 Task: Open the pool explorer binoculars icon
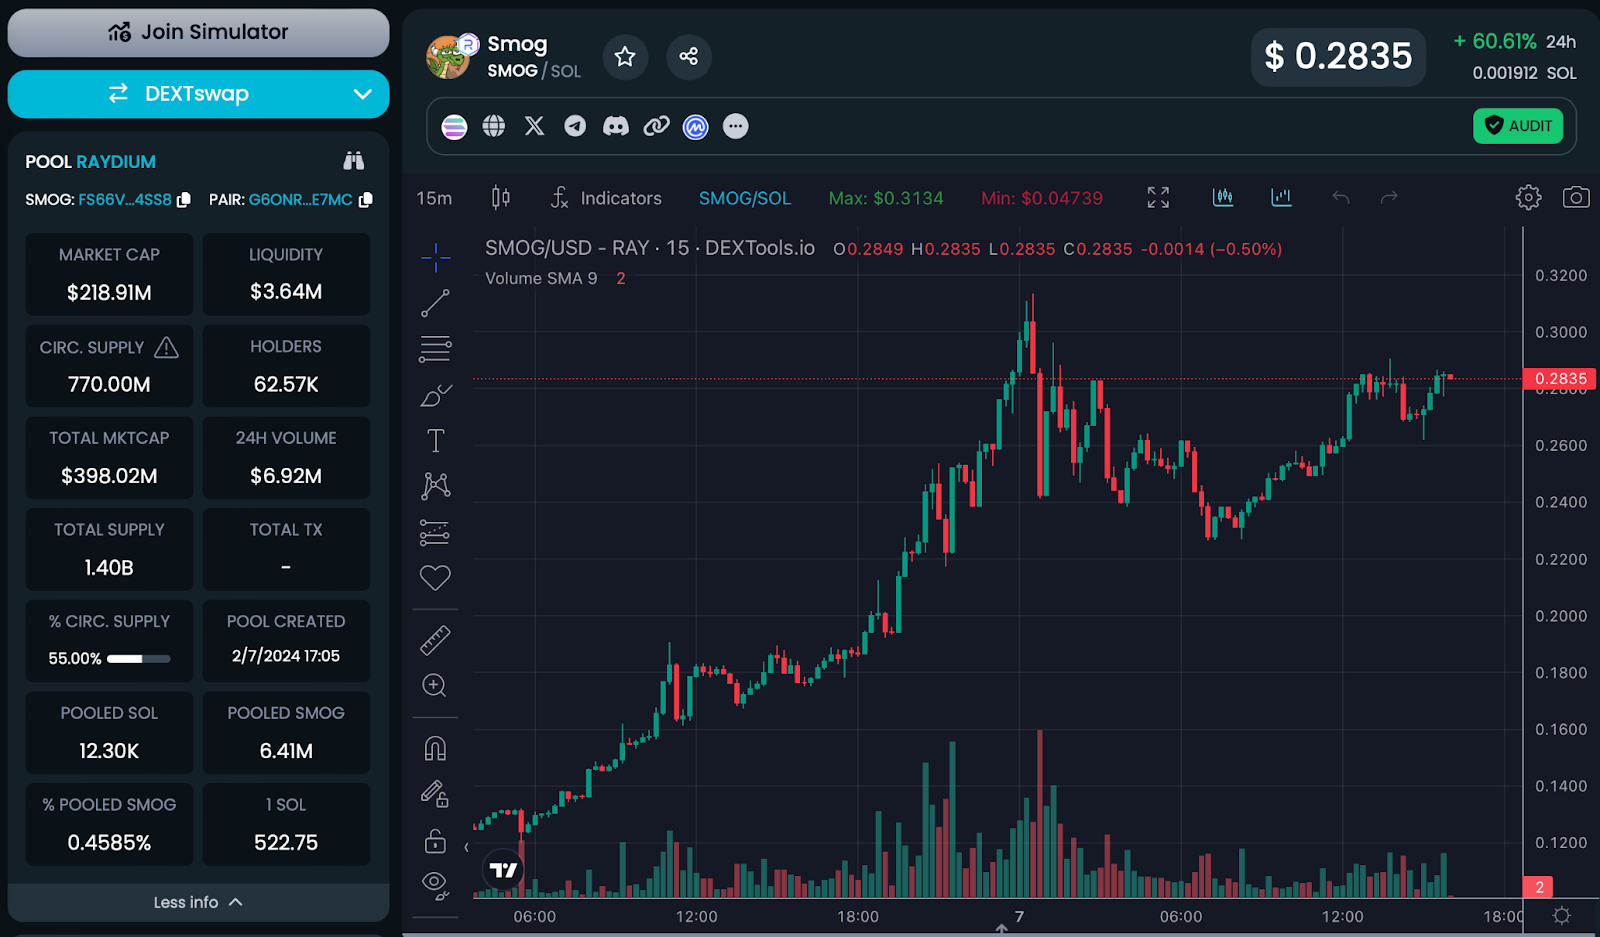(354, 161)
